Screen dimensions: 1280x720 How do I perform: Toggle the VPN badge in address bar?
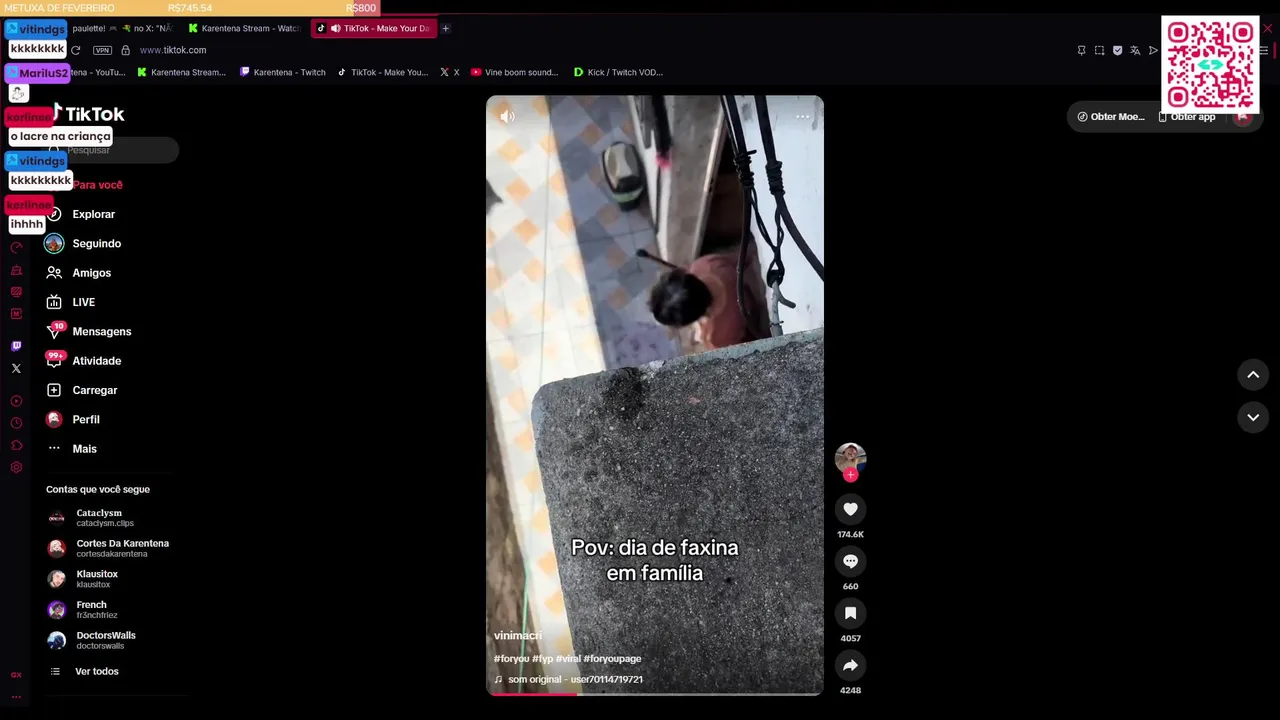pos(102,50)
